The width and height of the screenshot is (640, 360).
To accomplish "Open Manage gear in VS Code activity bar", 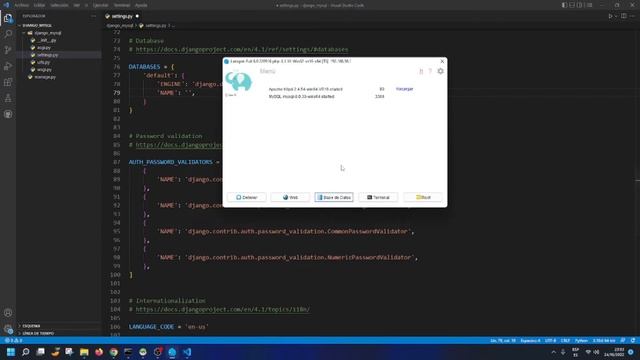I will coord(8,329).
